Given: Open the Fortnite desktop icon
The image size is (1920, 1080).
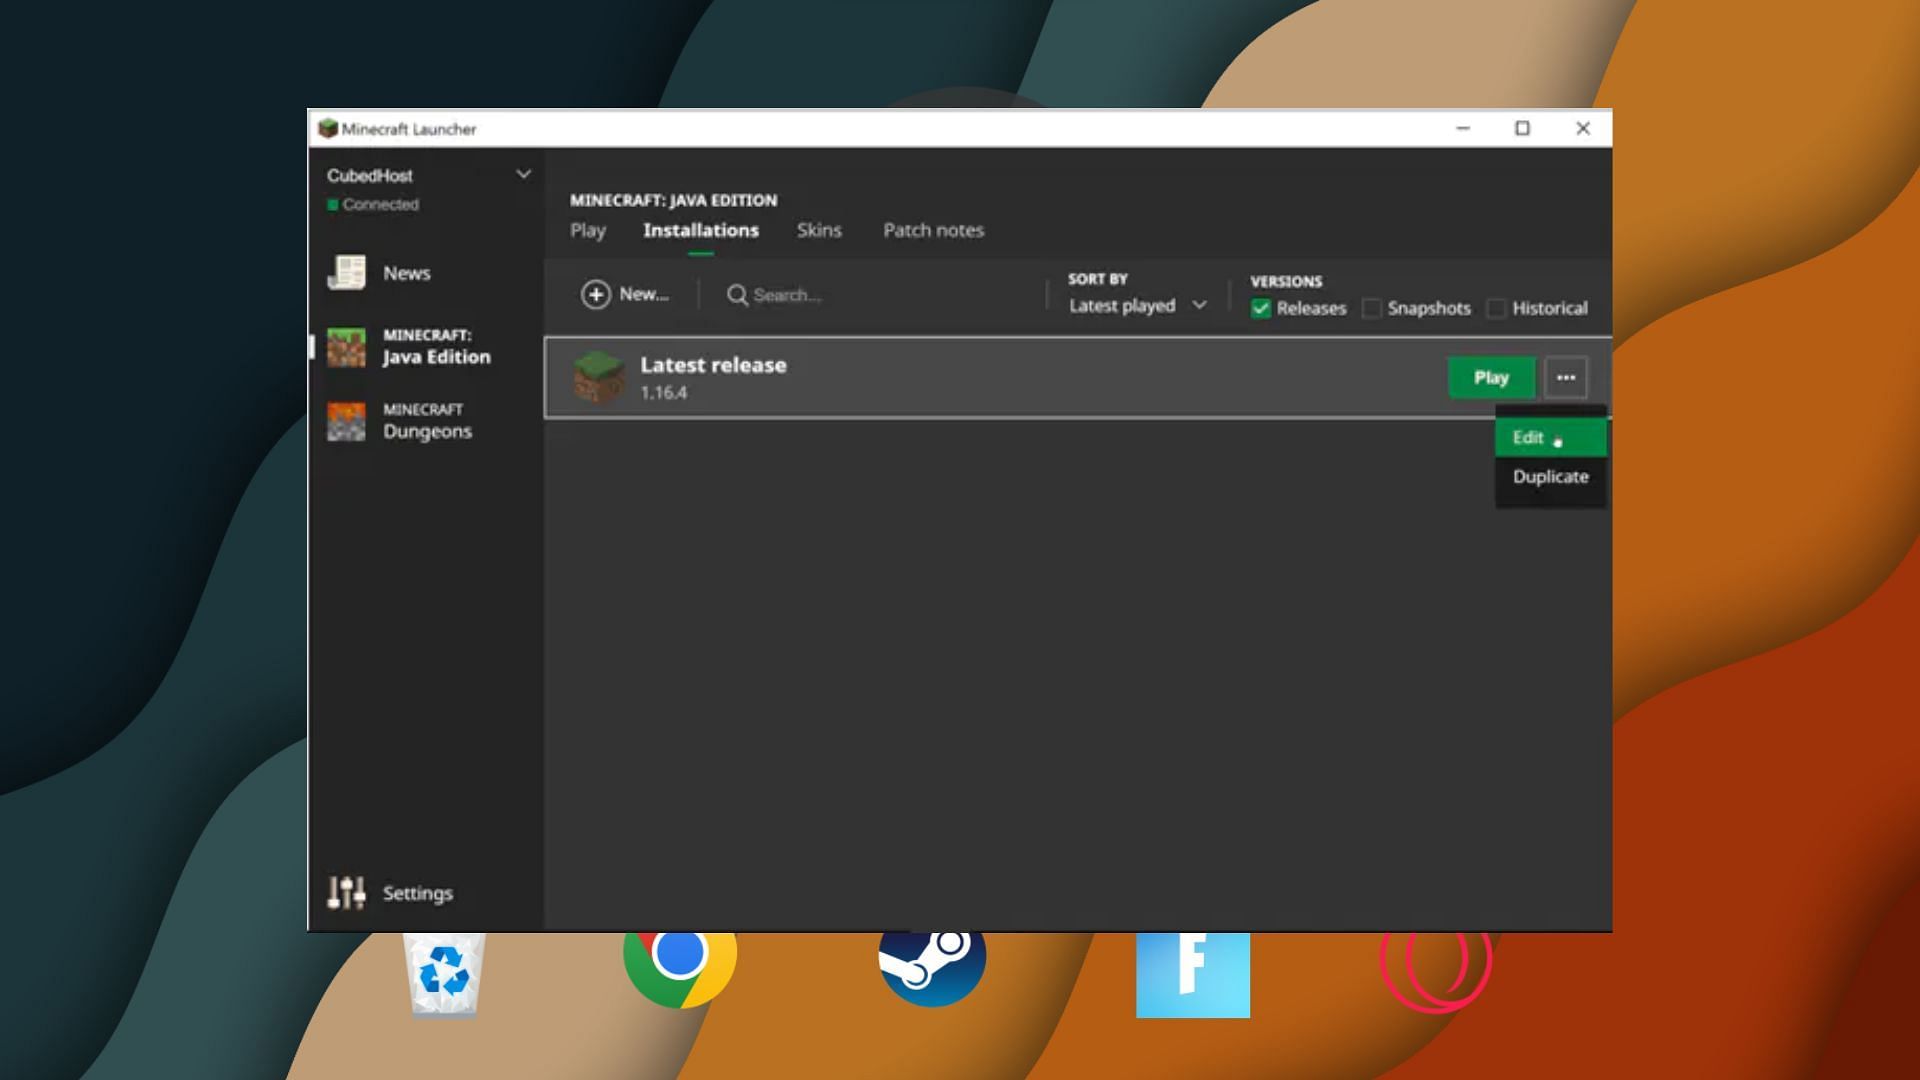Looking at the screenshot, I should 1193,974.
